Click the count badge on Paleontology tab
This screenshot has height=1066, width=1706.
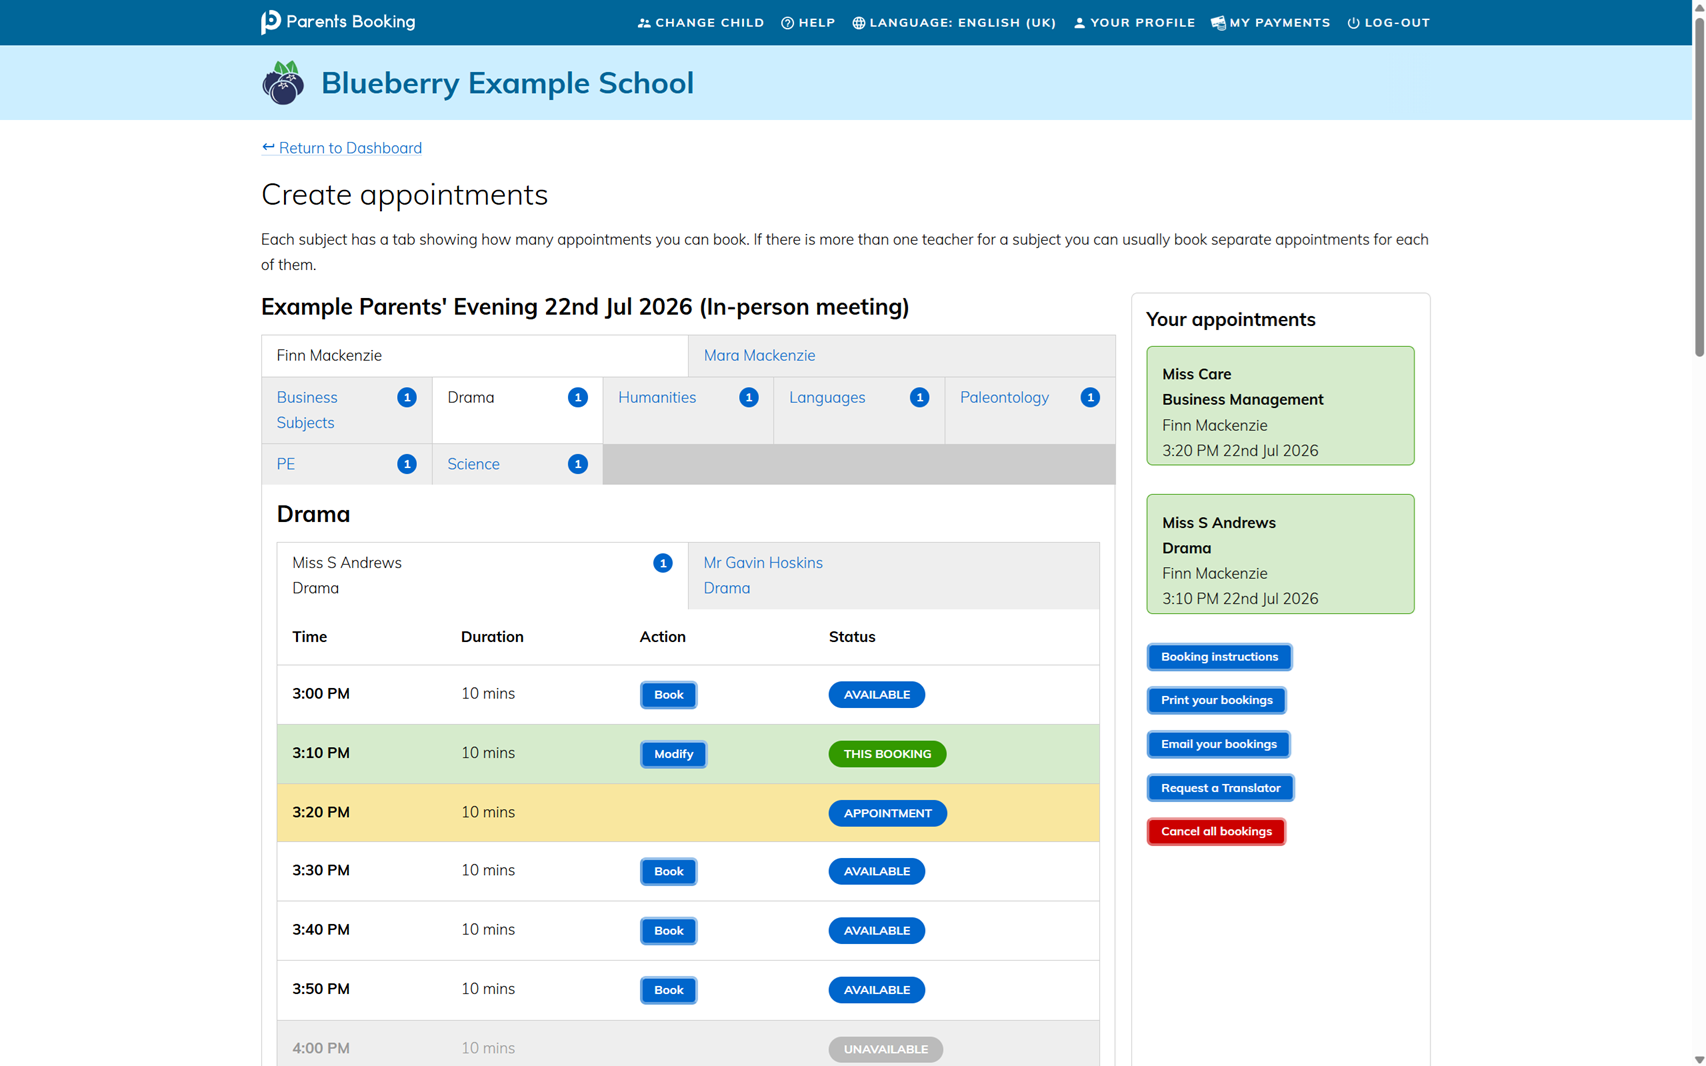1090,397
